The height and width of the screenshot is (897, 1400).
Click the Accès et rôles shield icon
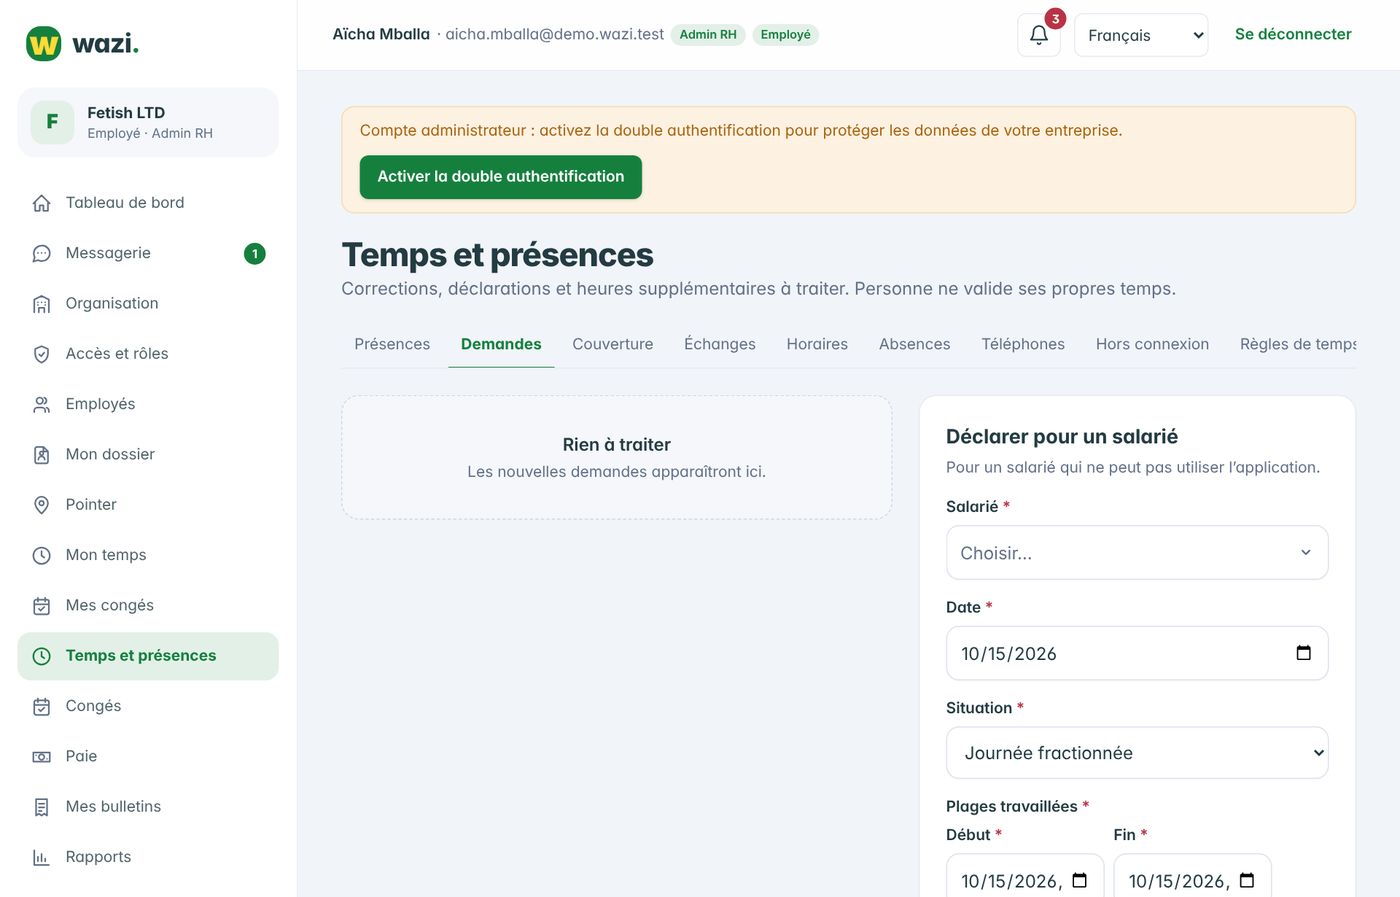[41, 354]
